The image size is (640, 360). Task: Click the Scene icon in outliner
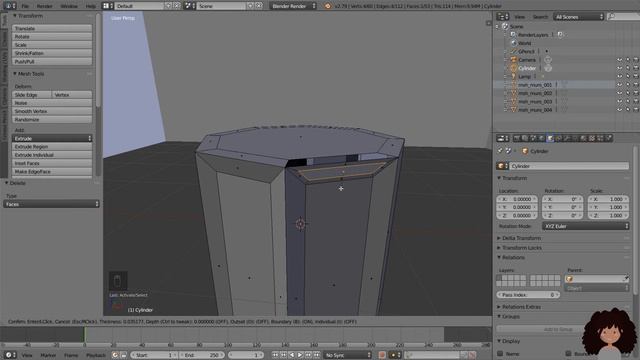tap(505, 26)
